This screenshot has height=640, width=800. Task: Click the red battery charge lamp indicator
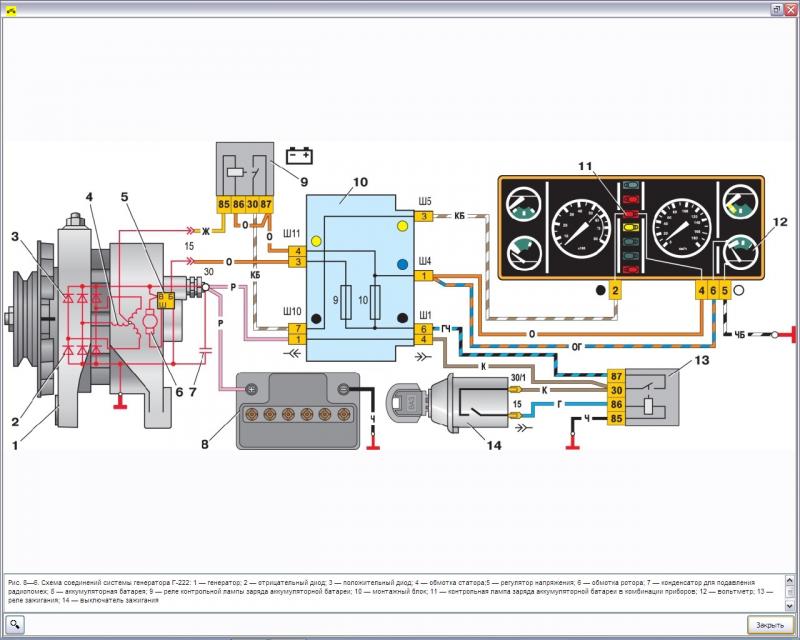pyautogui.click(x=631, y=214)
